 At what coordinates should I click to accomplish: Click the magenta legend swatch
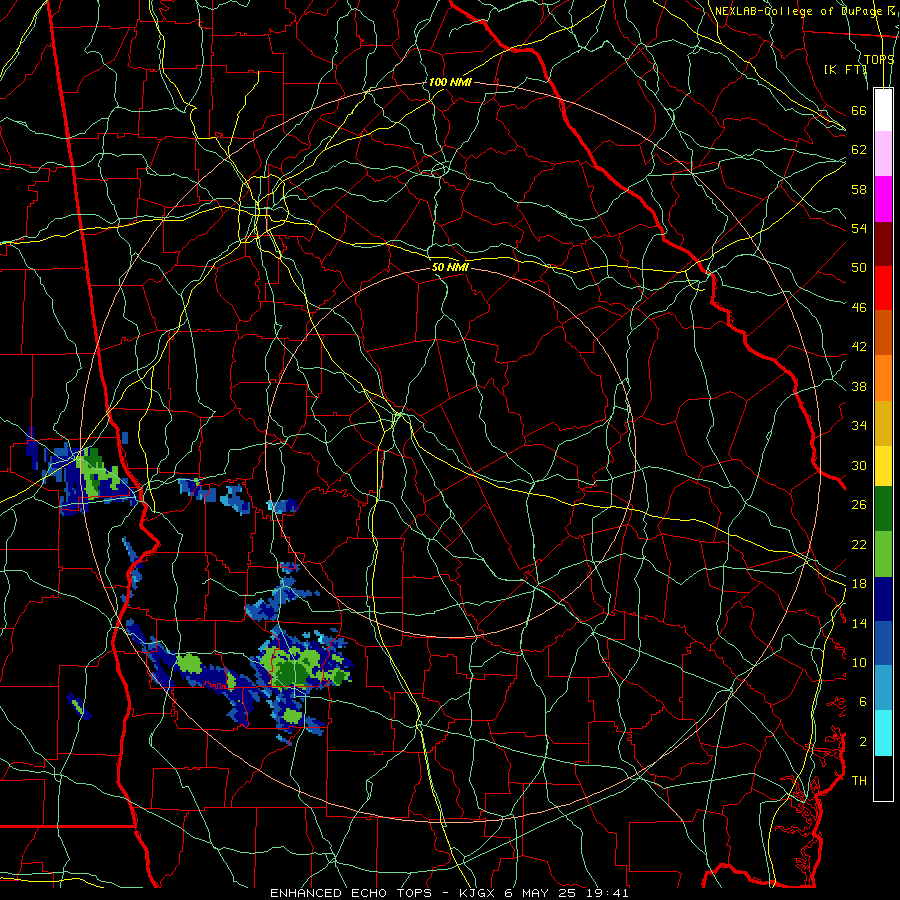point(883,199)
